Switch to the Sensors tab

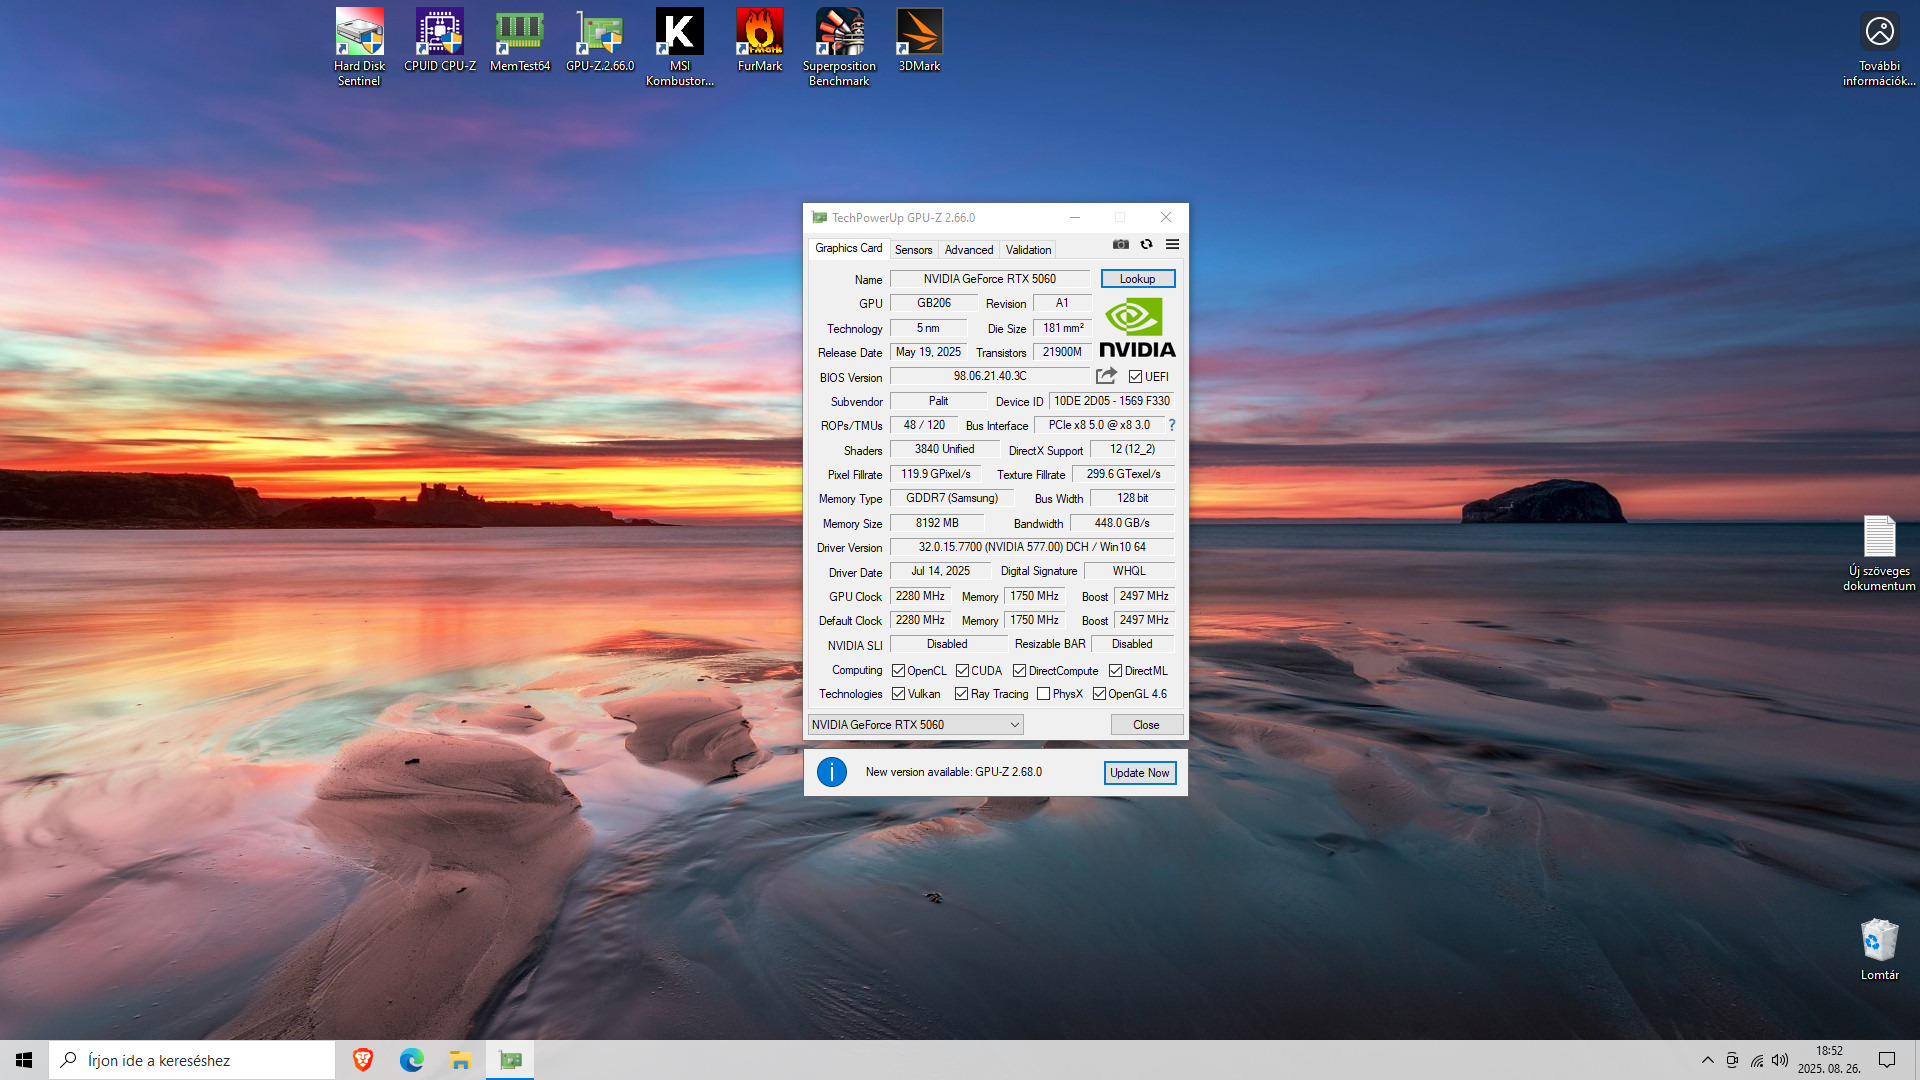click(913, 250)
